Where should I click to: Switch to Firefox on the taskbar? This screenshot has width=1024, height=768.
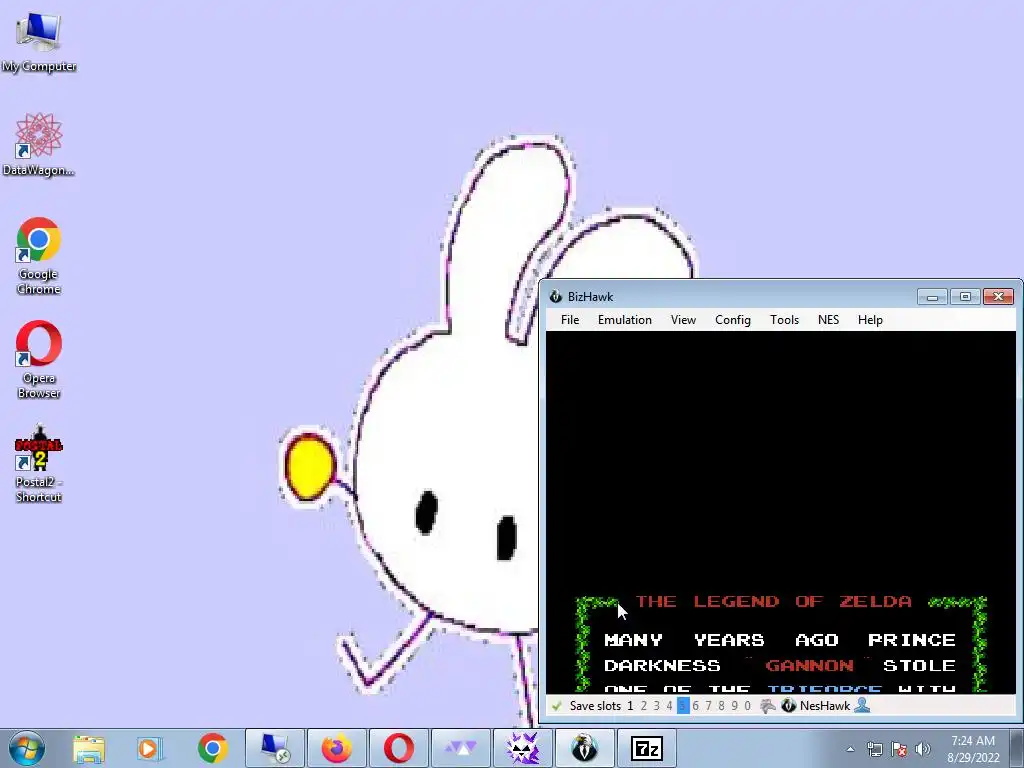point(337,748)
